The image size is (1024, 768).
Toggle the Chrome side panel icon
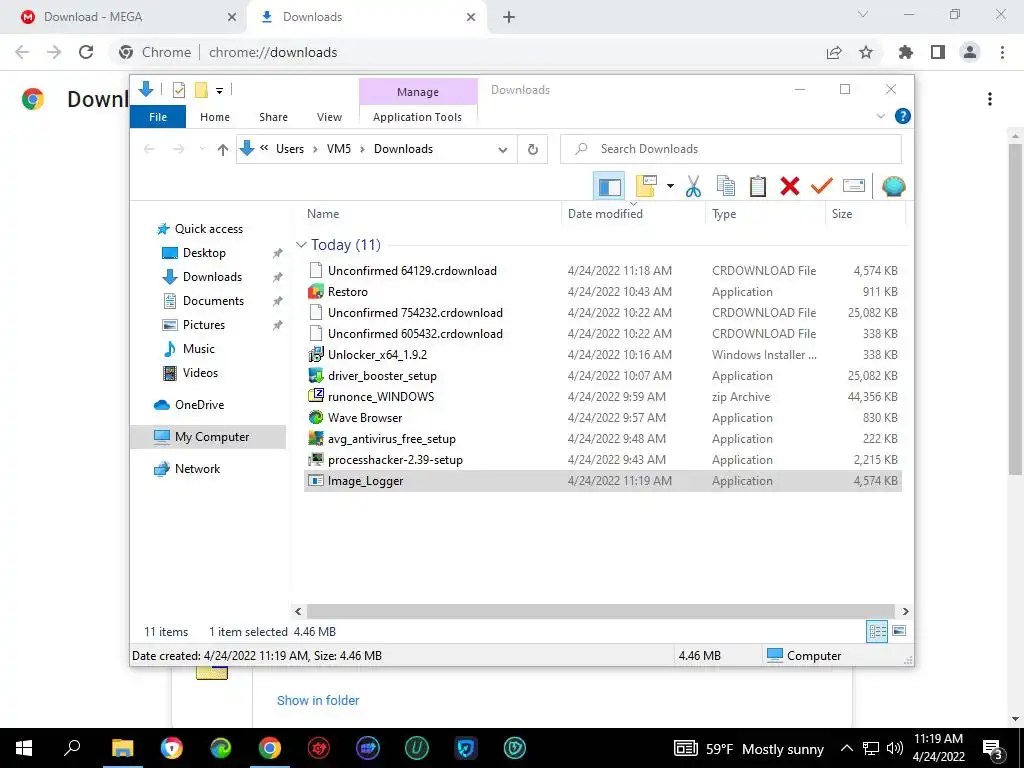pos(938,52)
